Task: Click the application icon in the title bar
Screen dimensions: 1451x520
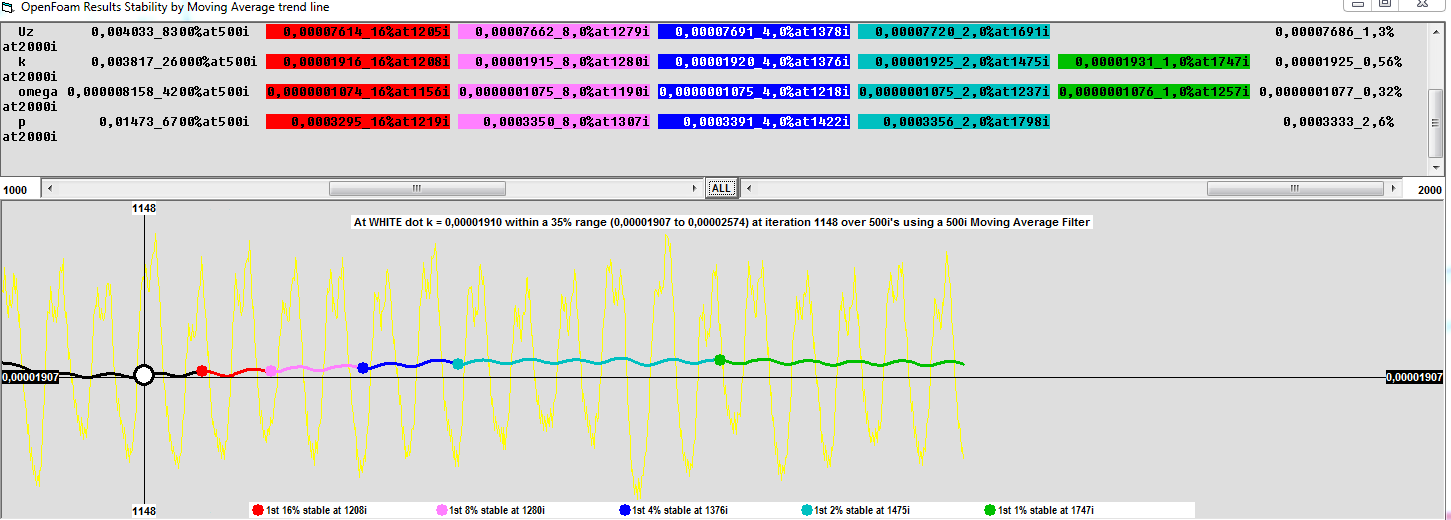Action: [9, 7]
